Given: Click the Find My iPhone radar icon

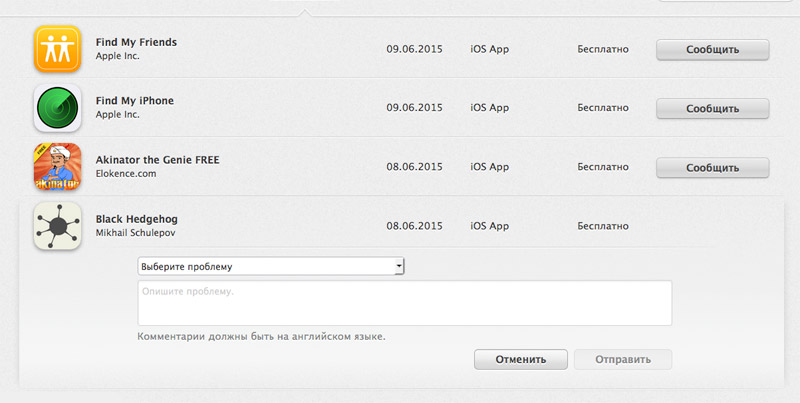Looking at the screenshot, I should click(x=57, y=108).
